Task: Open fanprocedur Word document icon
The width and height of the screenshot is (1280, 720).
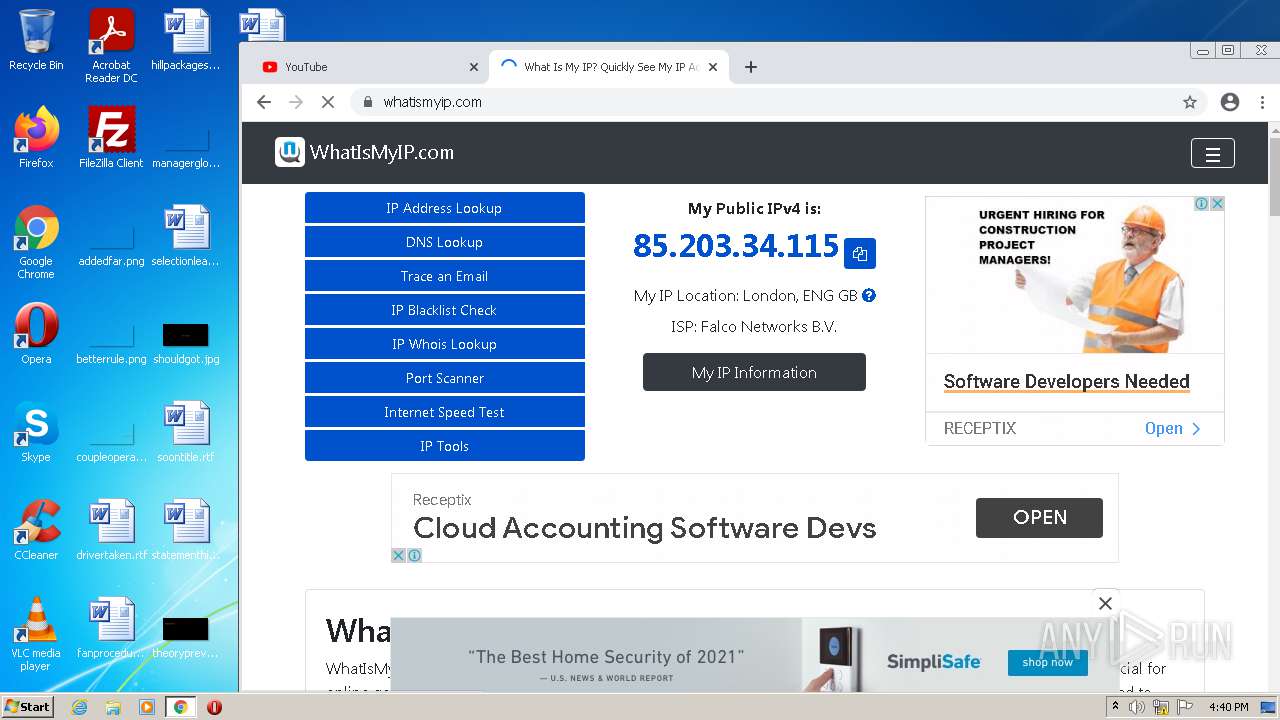Action: 111,628
